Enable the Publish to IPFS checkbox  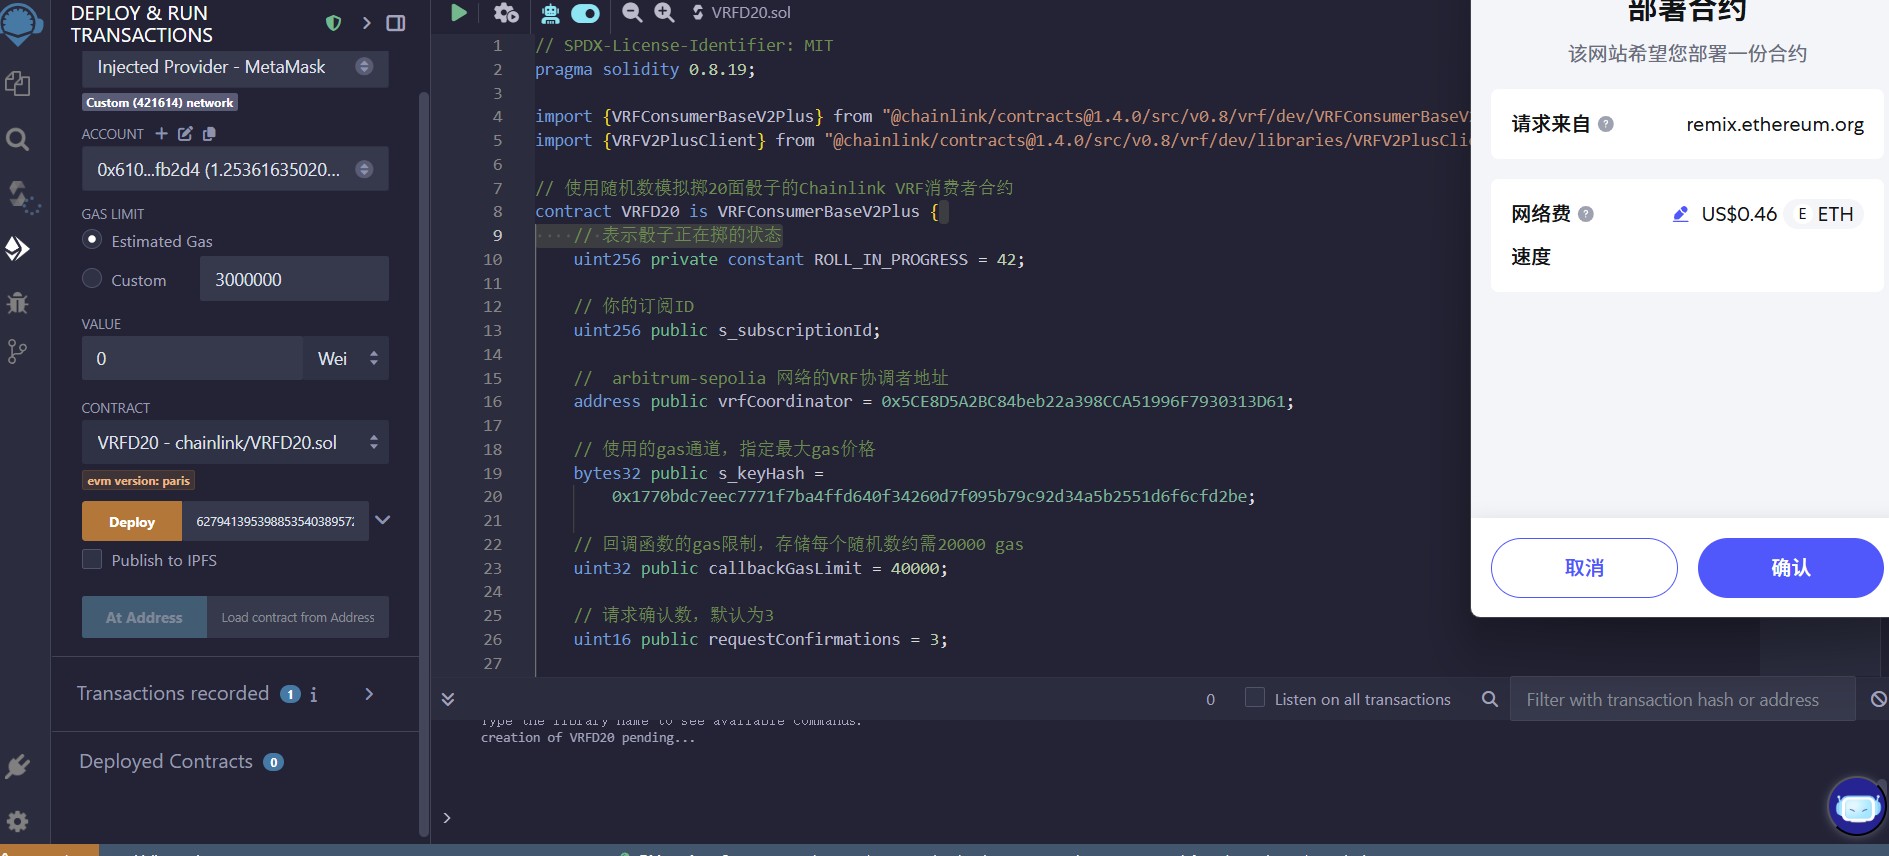[x=92, y=560]
